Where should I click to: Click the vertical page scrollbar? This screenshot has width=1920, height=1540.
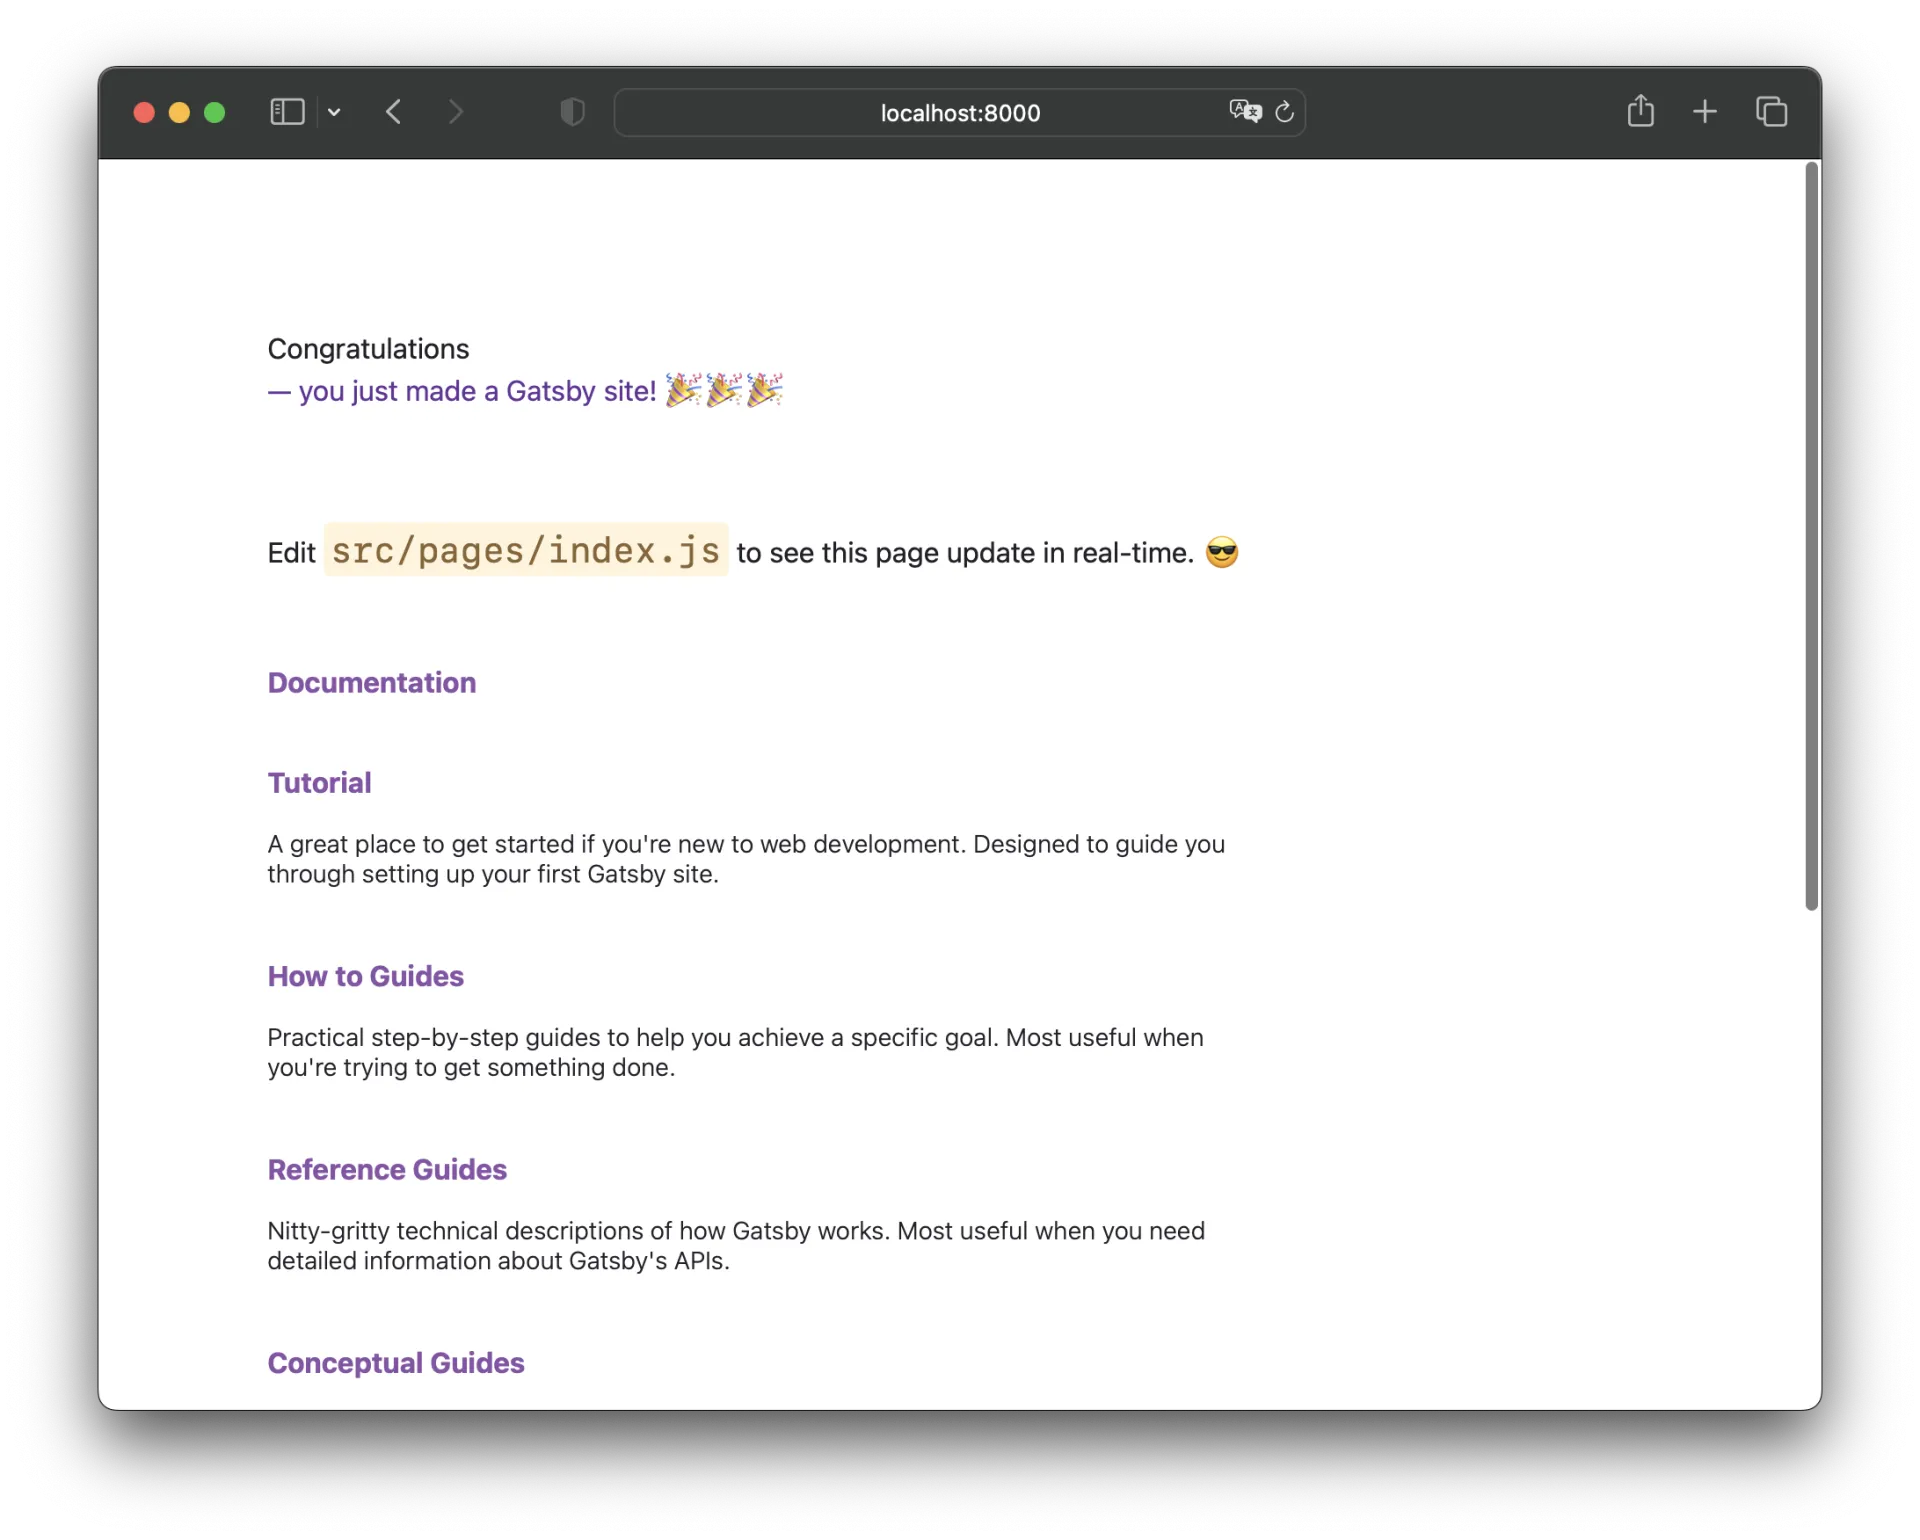point(1810,536)
